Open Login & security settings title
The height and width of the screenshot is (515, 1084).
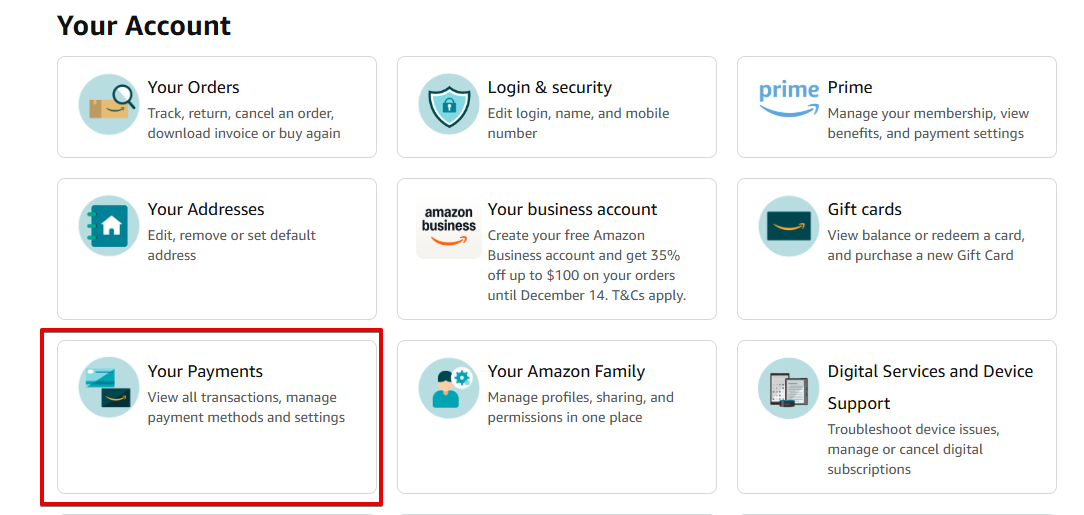coord(549,87)
